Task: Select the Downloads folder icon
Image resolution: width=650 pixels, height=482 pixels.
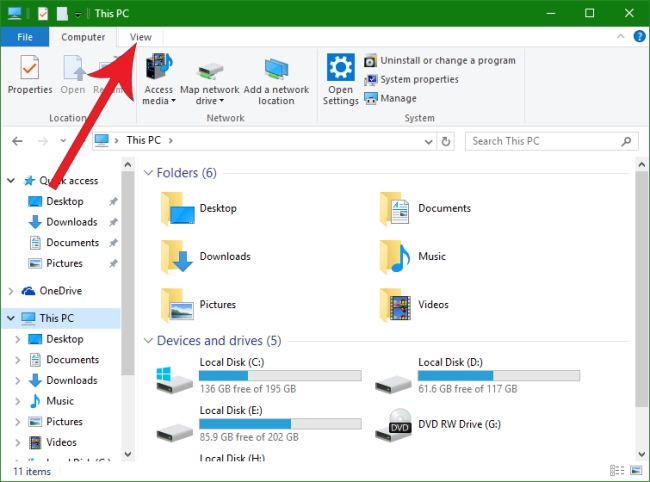Action: coord(176,257)
